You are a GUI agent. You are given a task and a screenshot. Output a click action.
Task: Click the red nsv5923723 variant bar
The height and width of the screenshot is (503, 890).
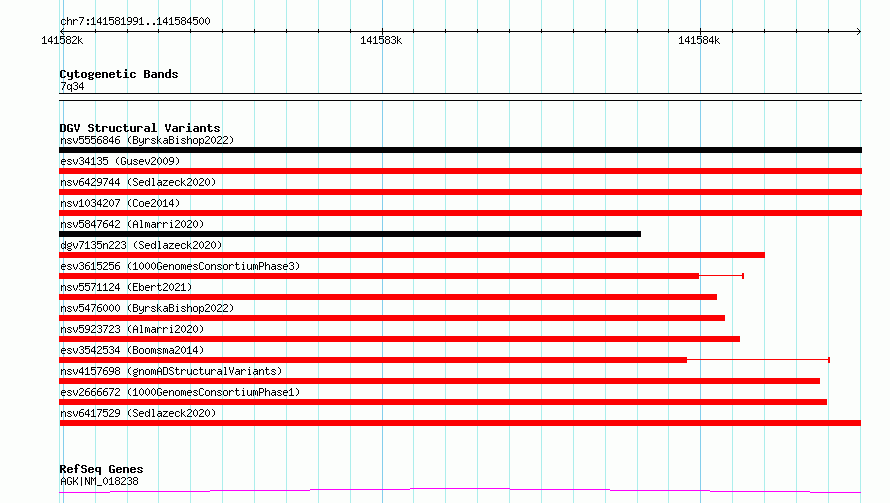[399, 339]
